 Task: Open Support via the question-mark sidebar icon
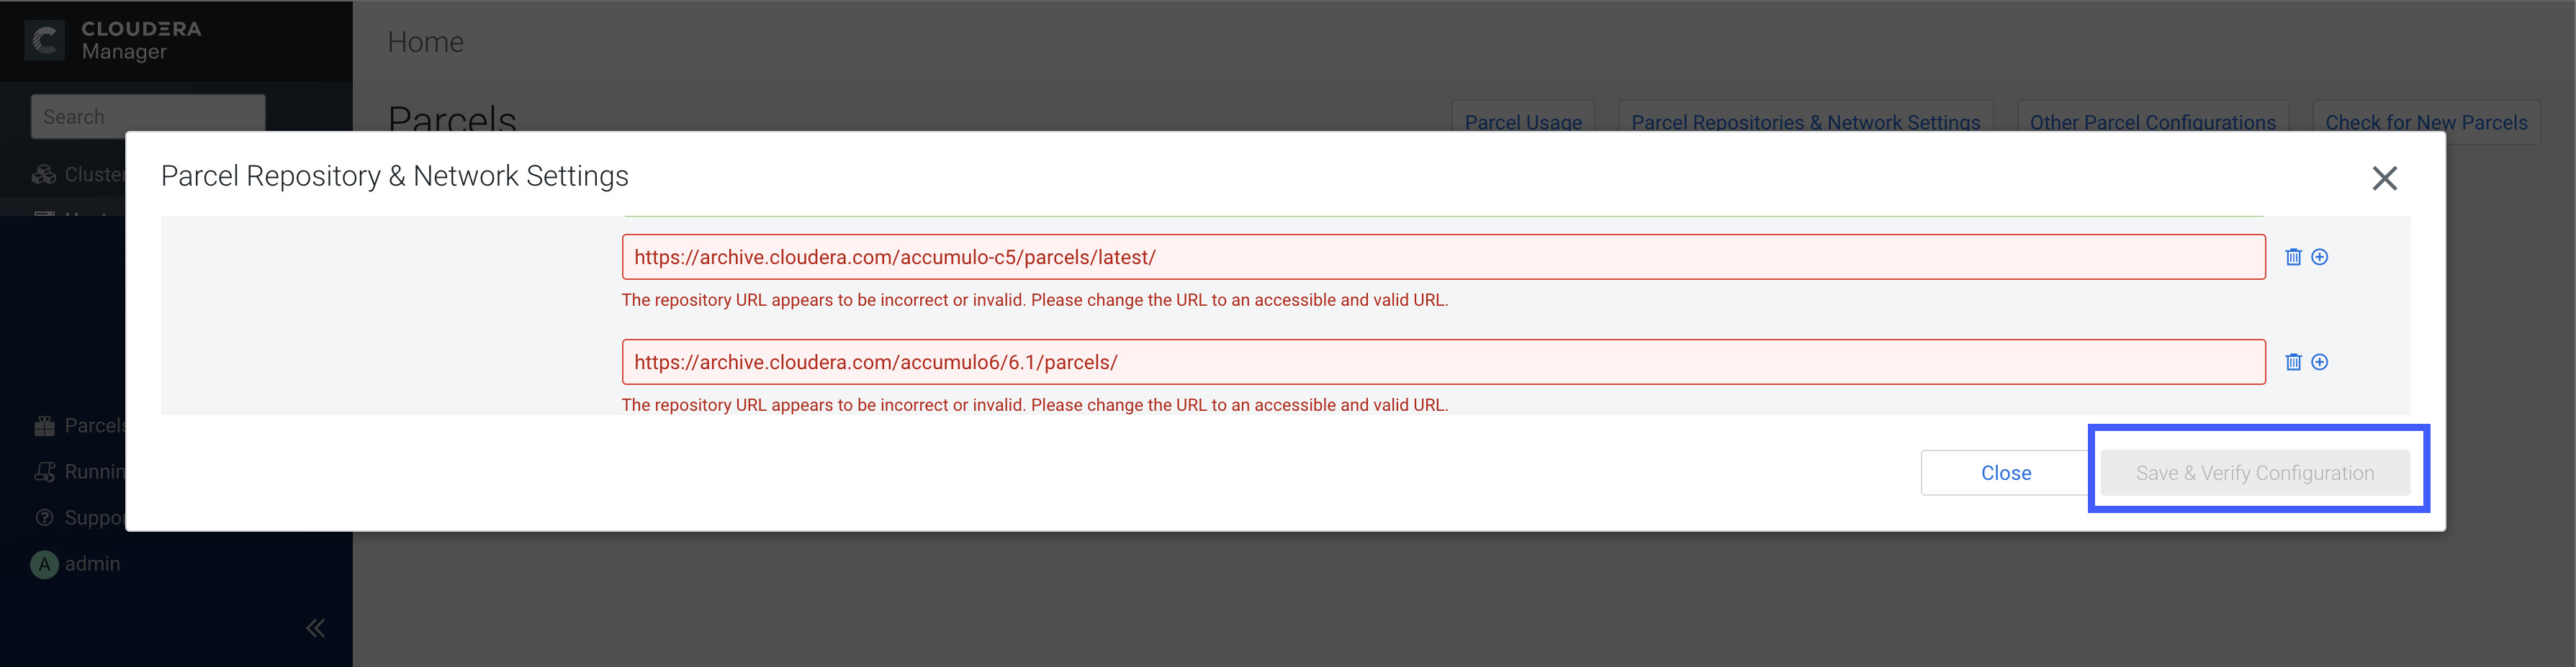[x=44, y=518]
